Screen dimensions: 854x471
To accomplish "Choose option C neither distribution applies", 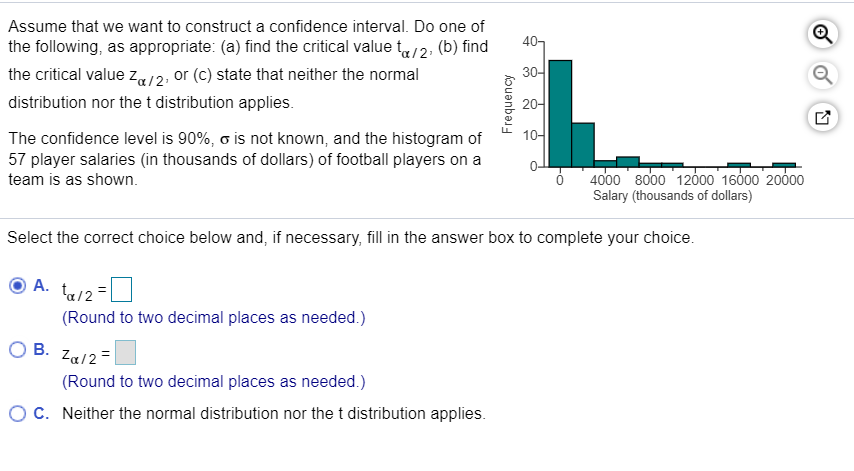I will click(17, 413).
